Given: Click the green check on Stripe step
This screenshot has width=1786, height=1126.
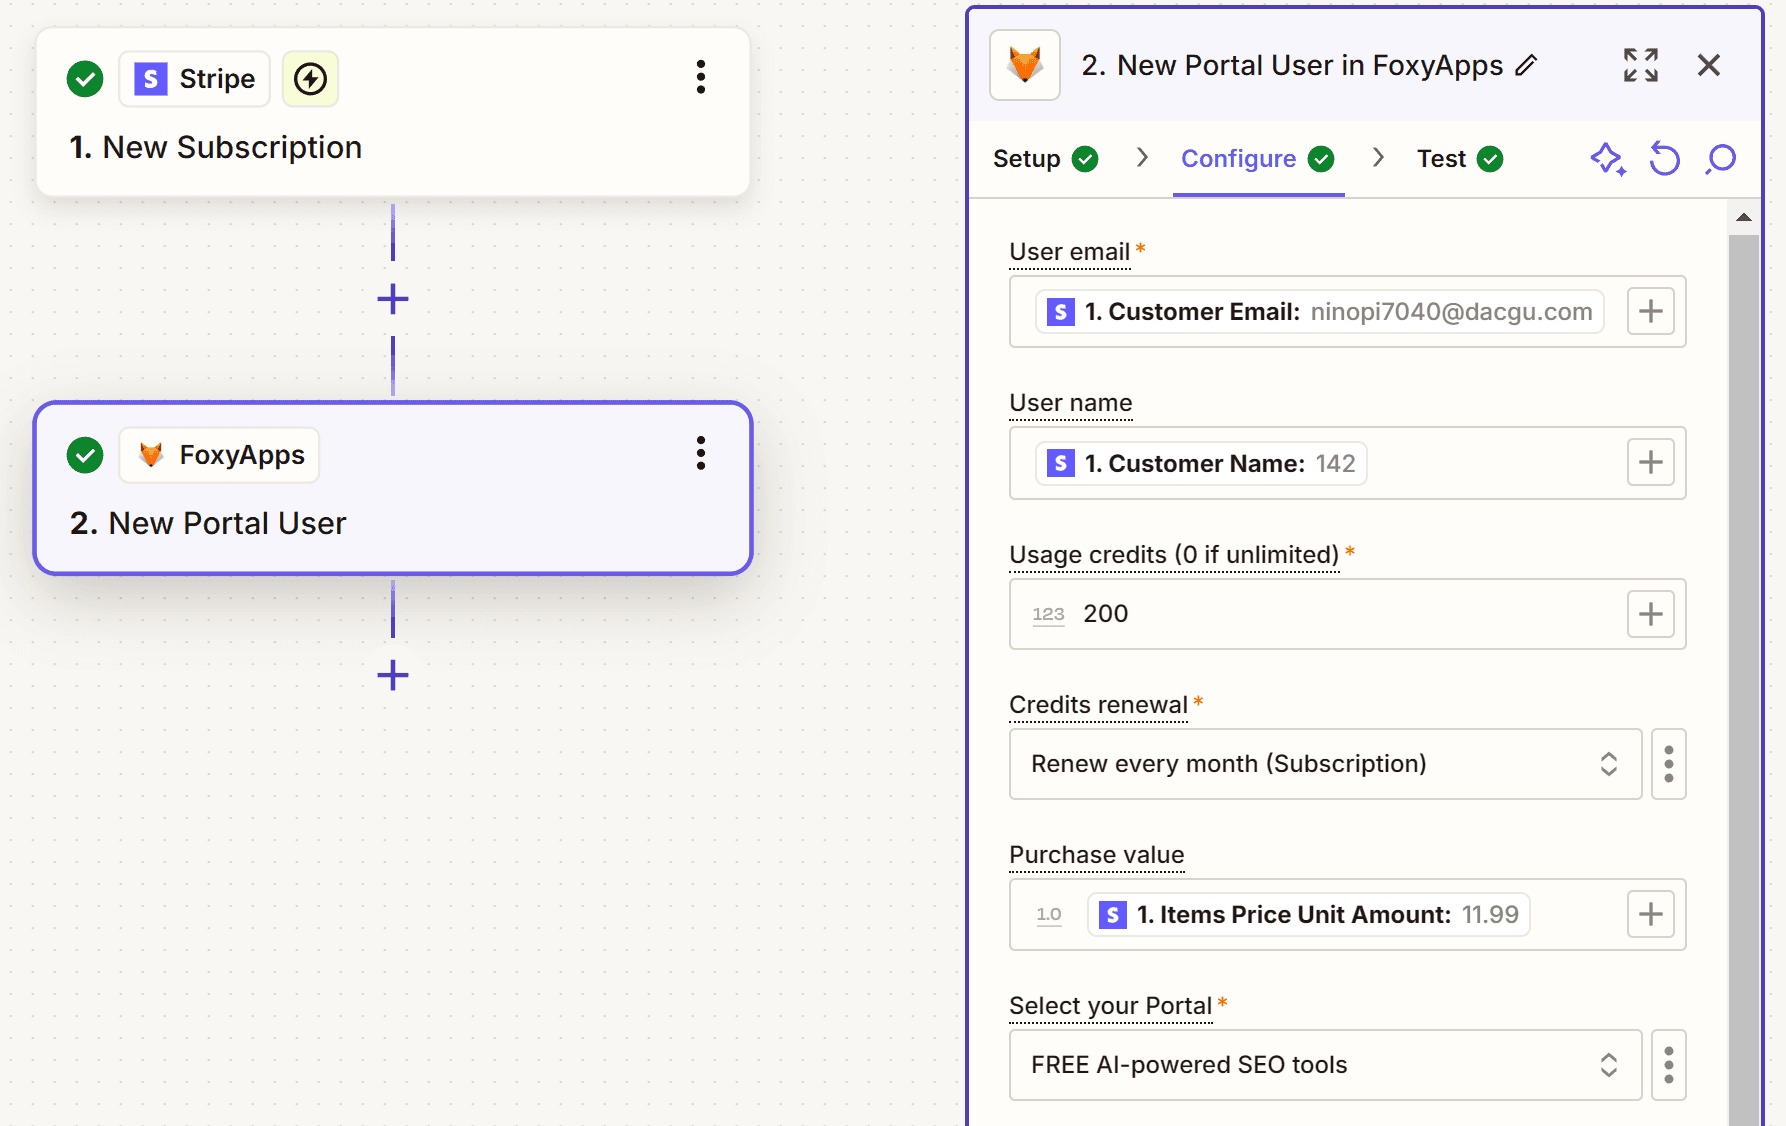Looking at the screenshot, I should pyautogui.click(x=85, y=79).
